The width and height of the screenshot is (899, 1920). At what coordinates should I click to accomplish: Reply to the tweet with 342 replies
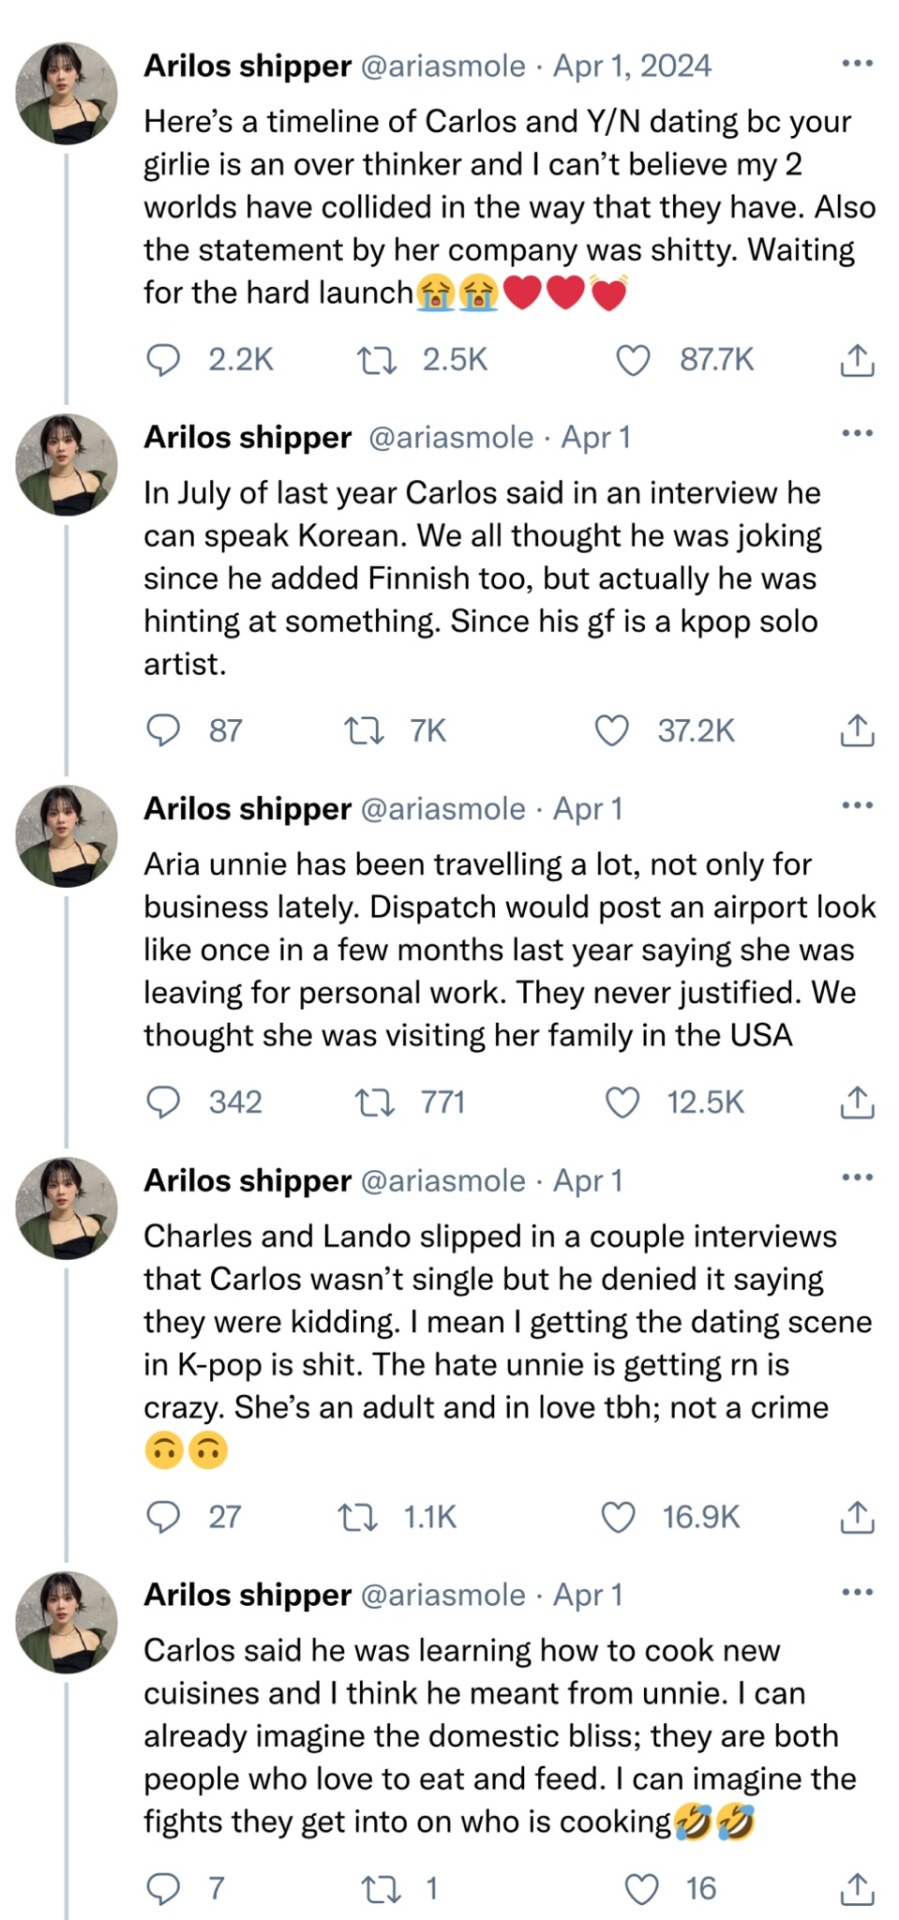click(x=163, y=1102)
